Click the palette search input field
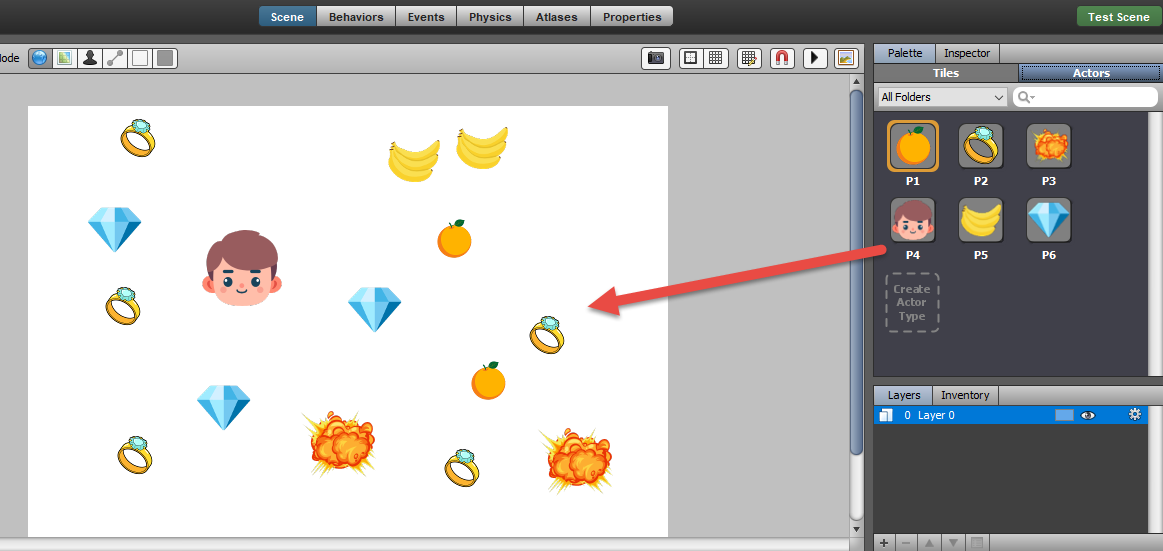Viewport: 1163px width, 551px height. click(x=1085, y=97)
